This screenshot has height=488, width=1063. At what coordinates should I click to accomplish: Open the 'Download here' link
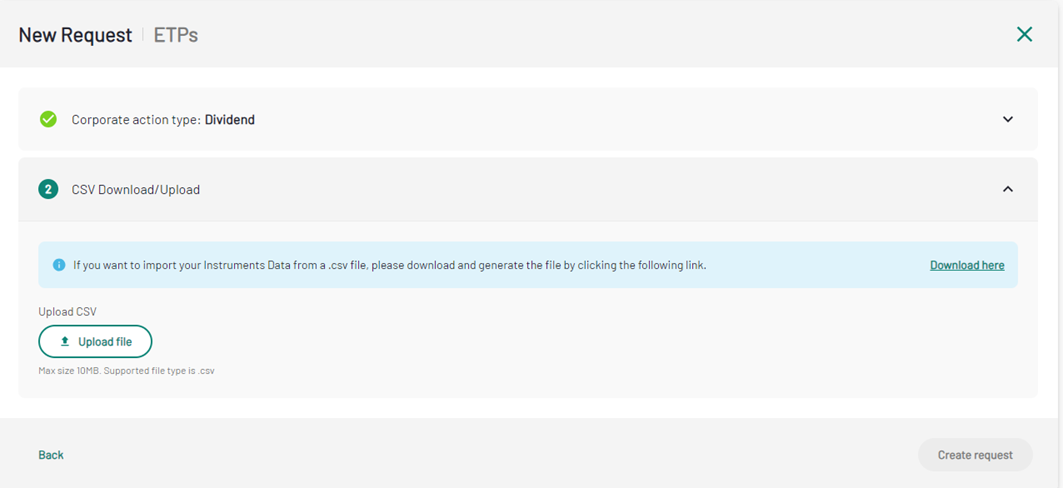point(966,265)
